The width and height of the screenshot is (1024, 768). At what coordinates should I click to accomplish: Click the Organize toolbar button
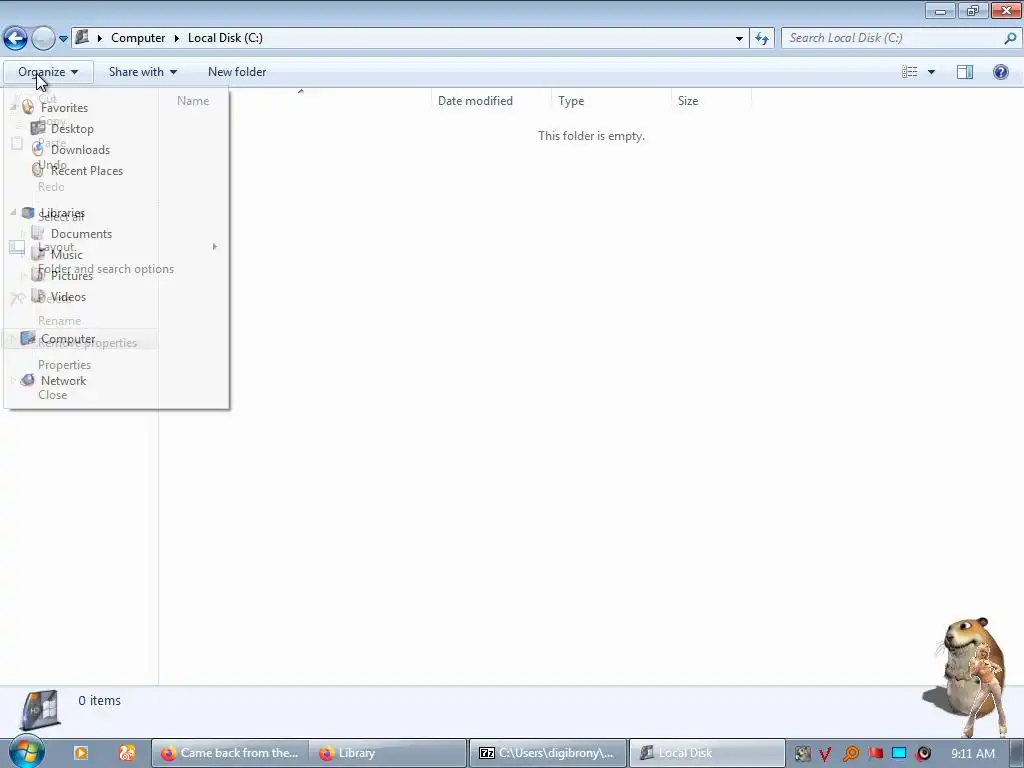coord(48,72)
